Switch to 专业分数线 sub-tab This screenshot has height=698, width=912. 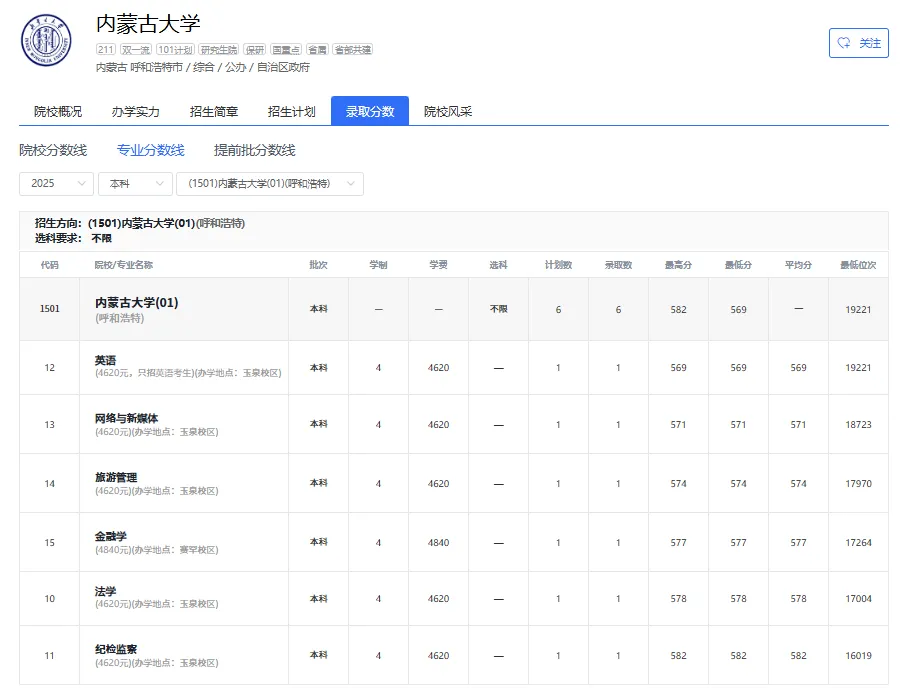(151, 150)
